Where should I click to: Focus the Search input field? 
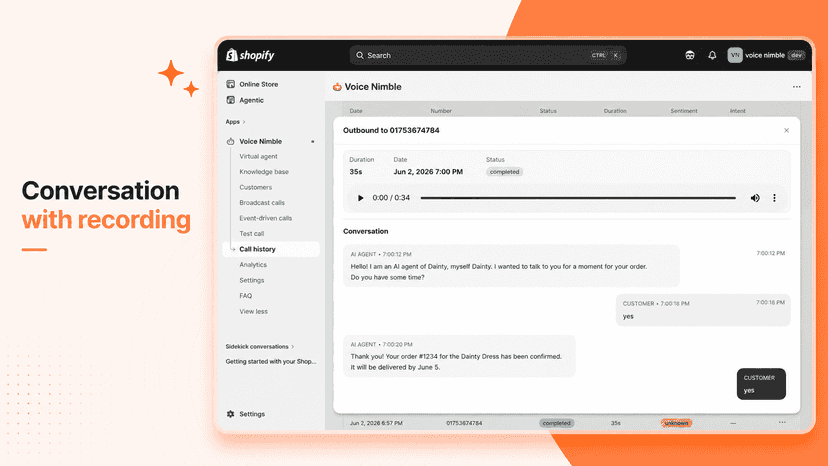[488, 55]
